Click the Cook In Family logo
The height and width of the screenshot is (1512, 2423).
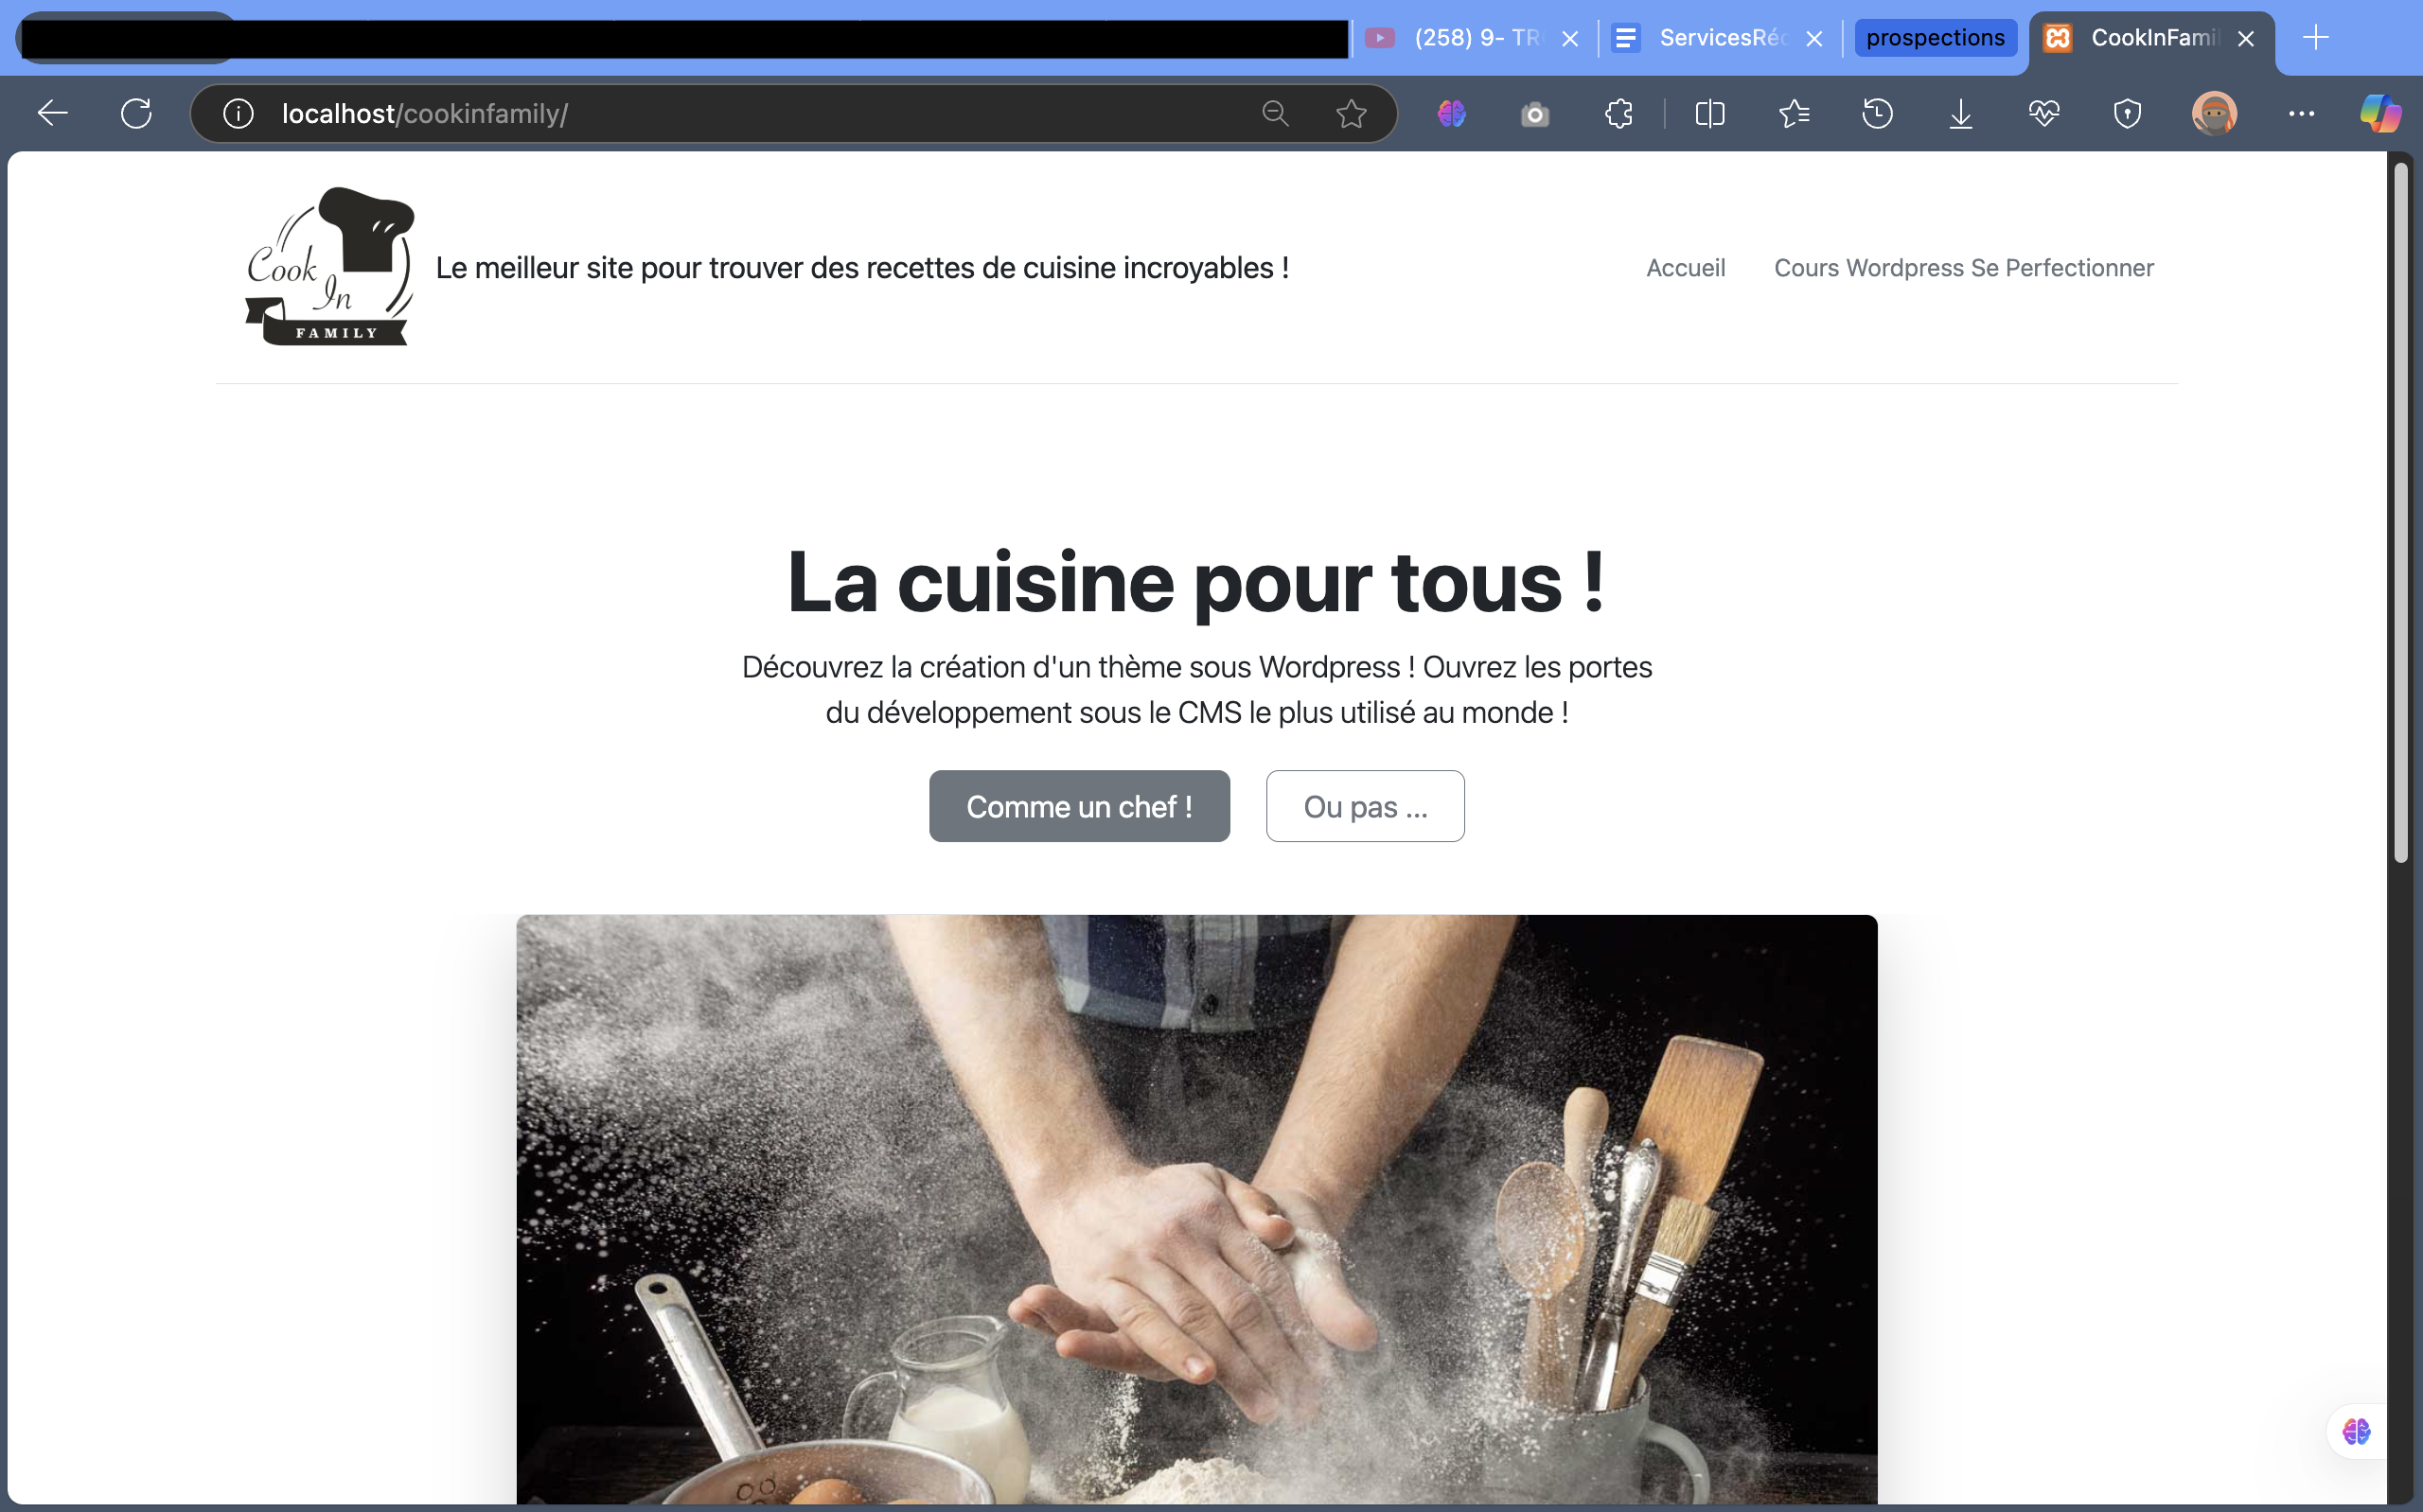click(330, 266)
